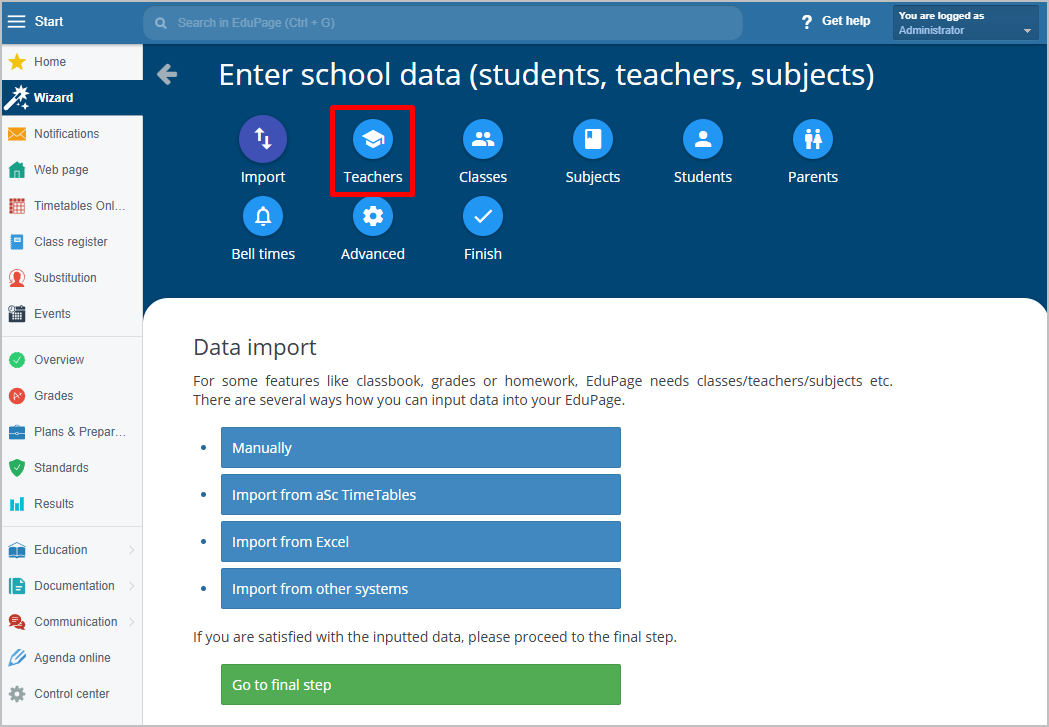1049x727 pixels.
Task: Click the Overview green check icon
Action: click(17, 360)
